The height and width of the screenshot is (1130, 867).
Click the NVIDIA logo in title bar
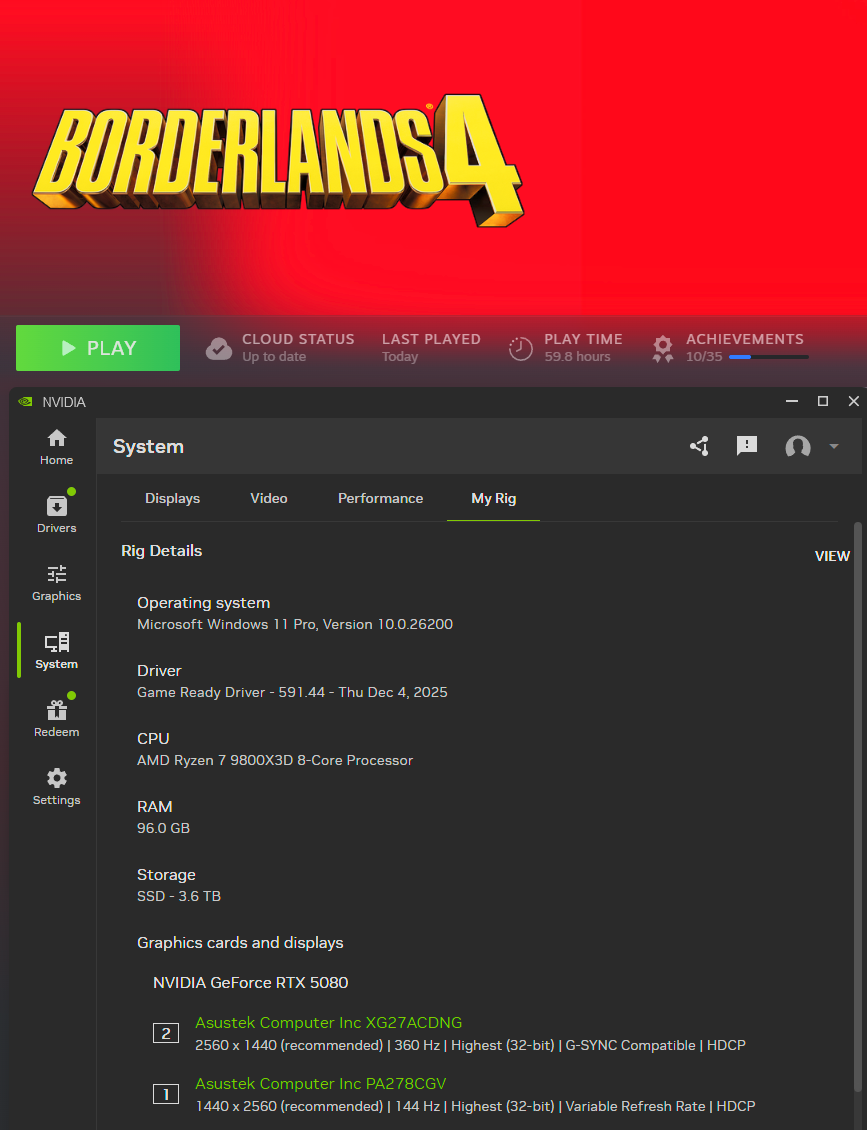[25, 402]
